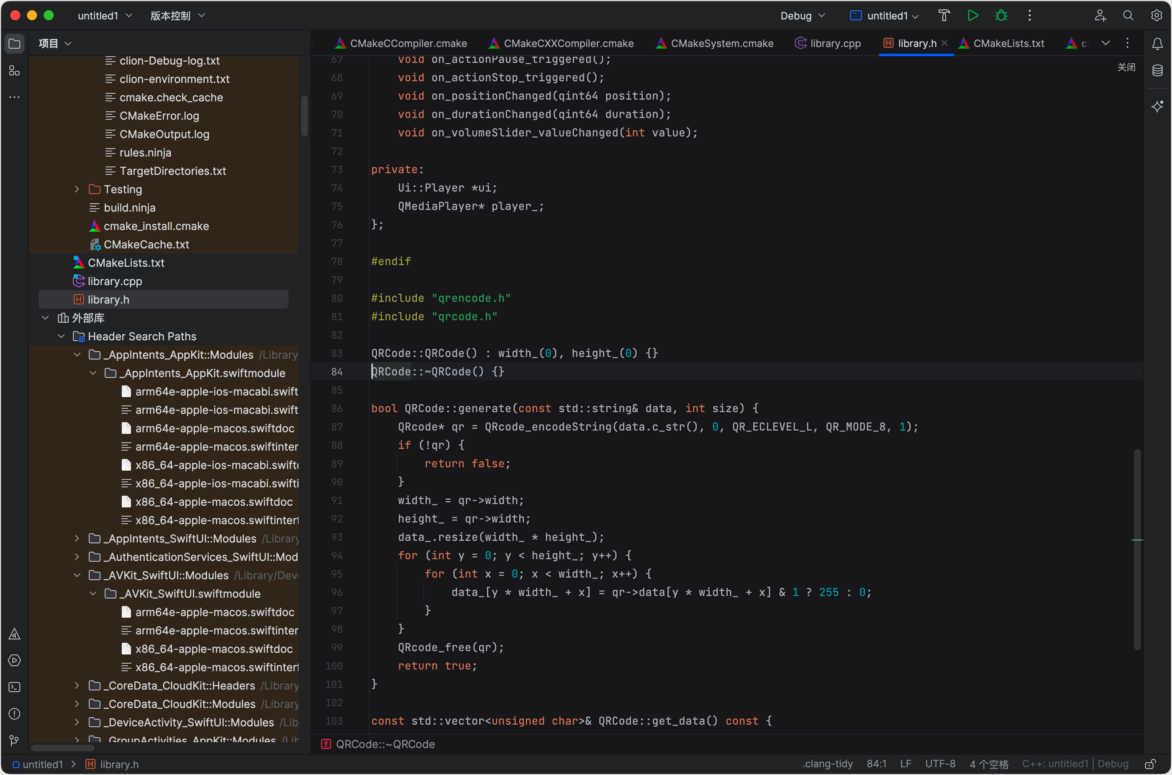Click untitled1 breadcrumb in navigation bar
This screenshot has width=1172, height=775.
(x=37, y=764)
